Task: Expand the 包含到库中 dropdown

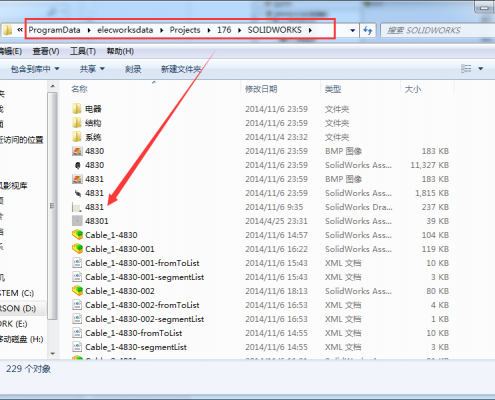Action: pyautogui.click(x=35, y=69)
